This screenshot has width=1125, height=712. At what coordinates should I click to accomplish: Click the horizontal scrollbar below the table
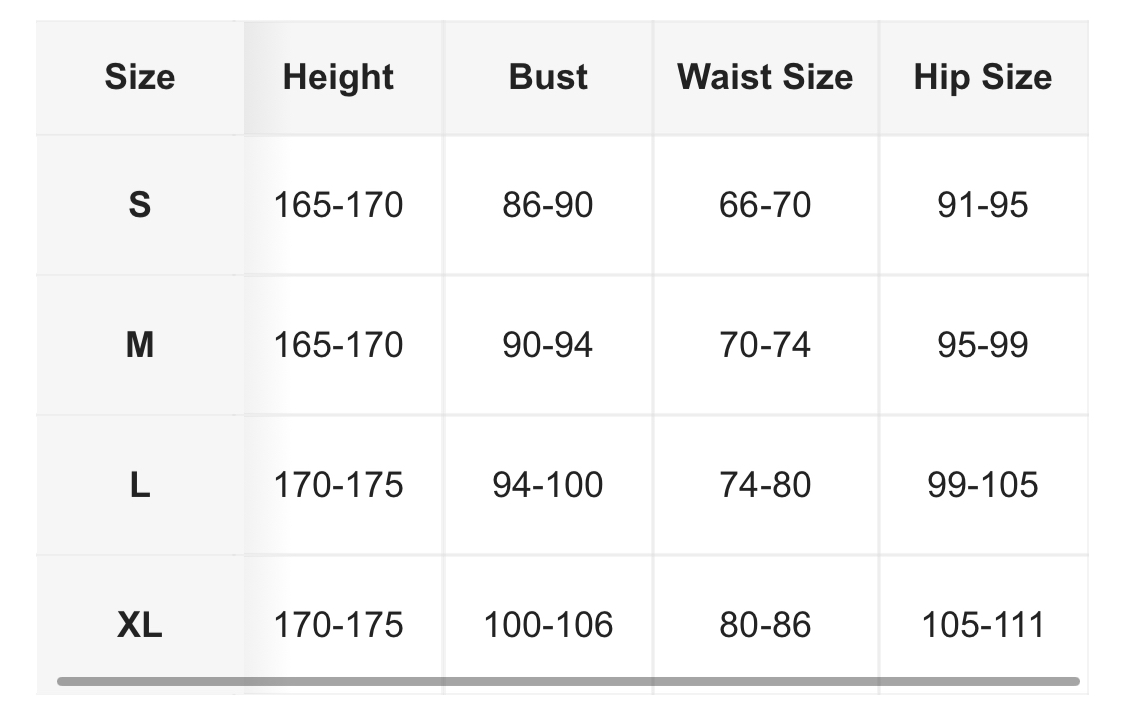568,682
